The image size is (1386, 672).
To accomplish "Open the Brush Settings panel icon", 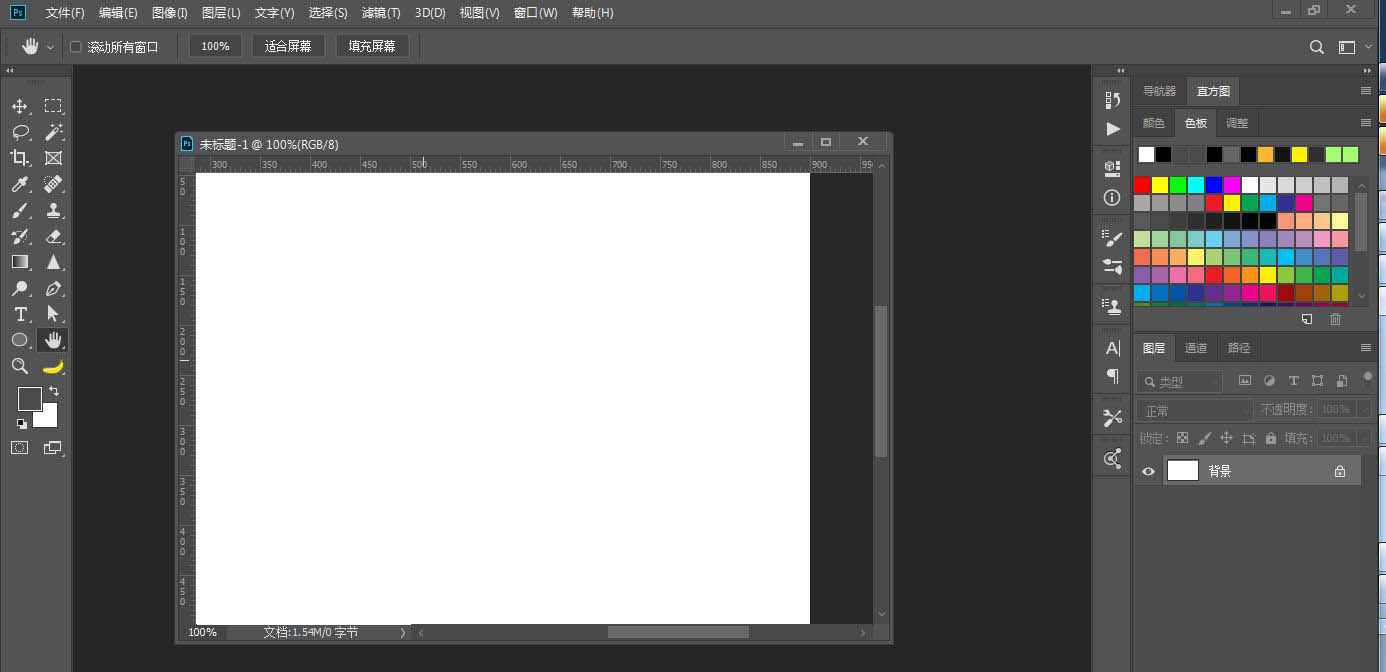I will 1112,237.
